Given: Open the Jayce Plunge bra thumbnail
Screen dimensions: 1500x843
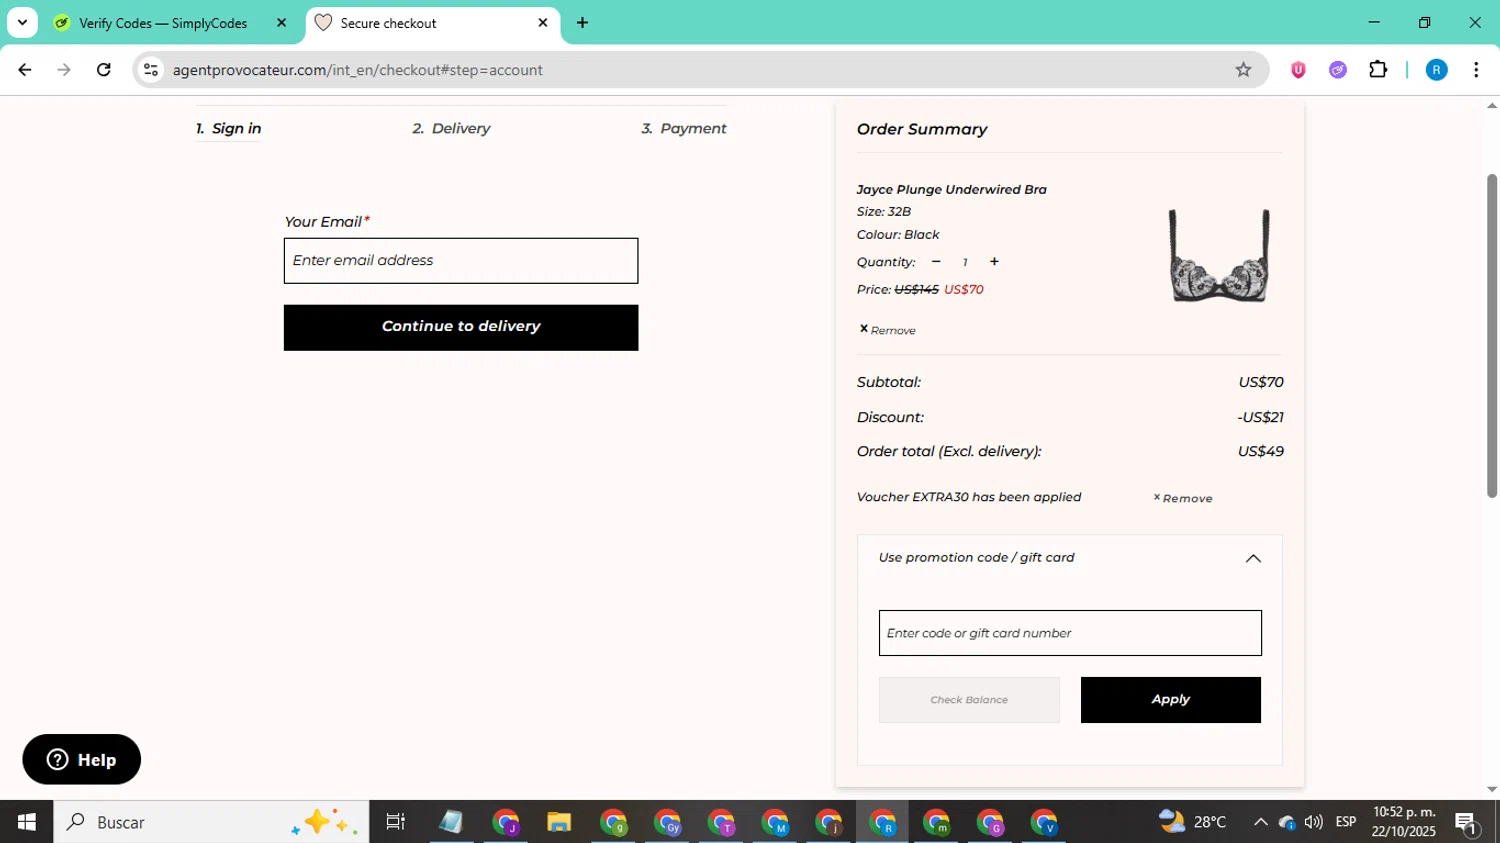Looking at the screenshot, I should 1219,255.
